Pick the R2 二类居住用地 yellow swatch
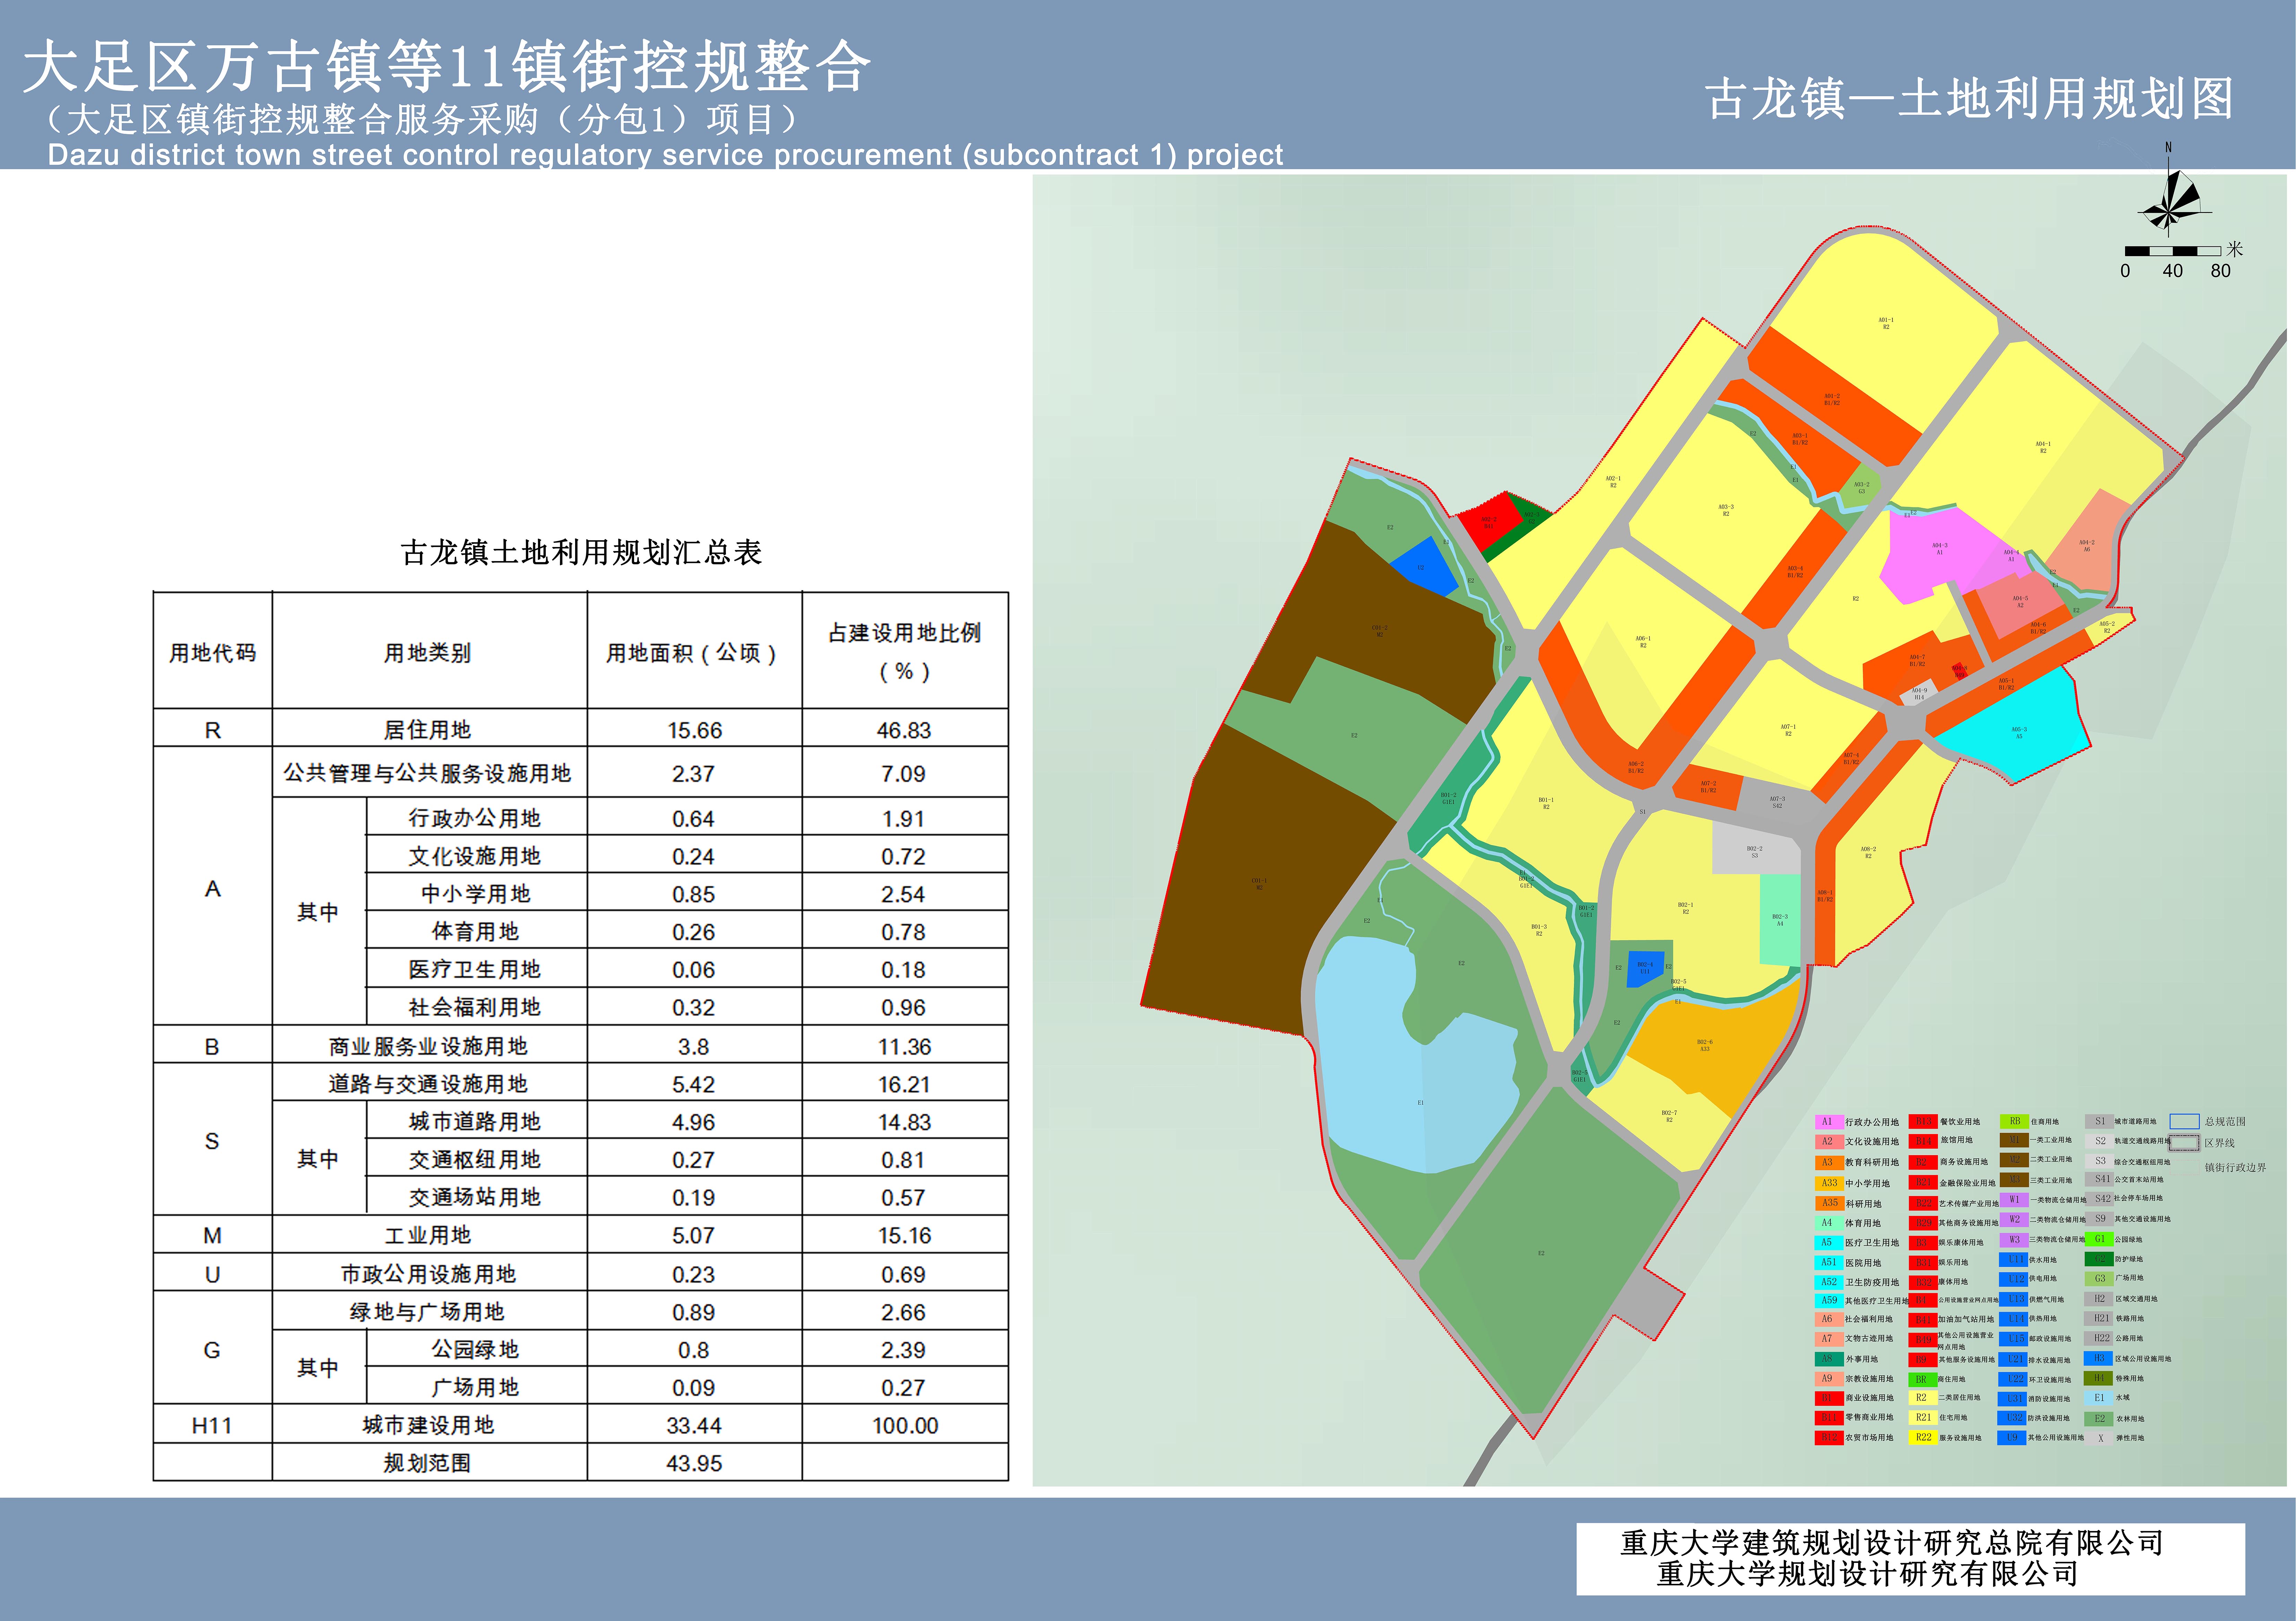 [1923, 1398]
